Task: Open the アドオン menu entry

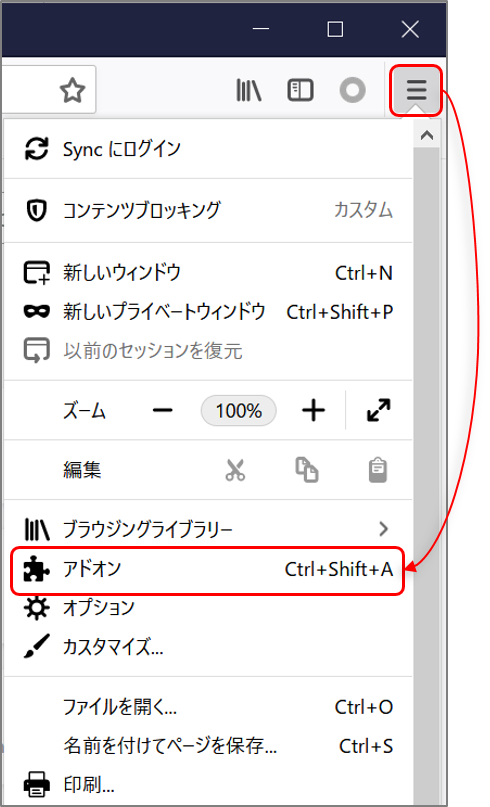Action: coord(208,569)
